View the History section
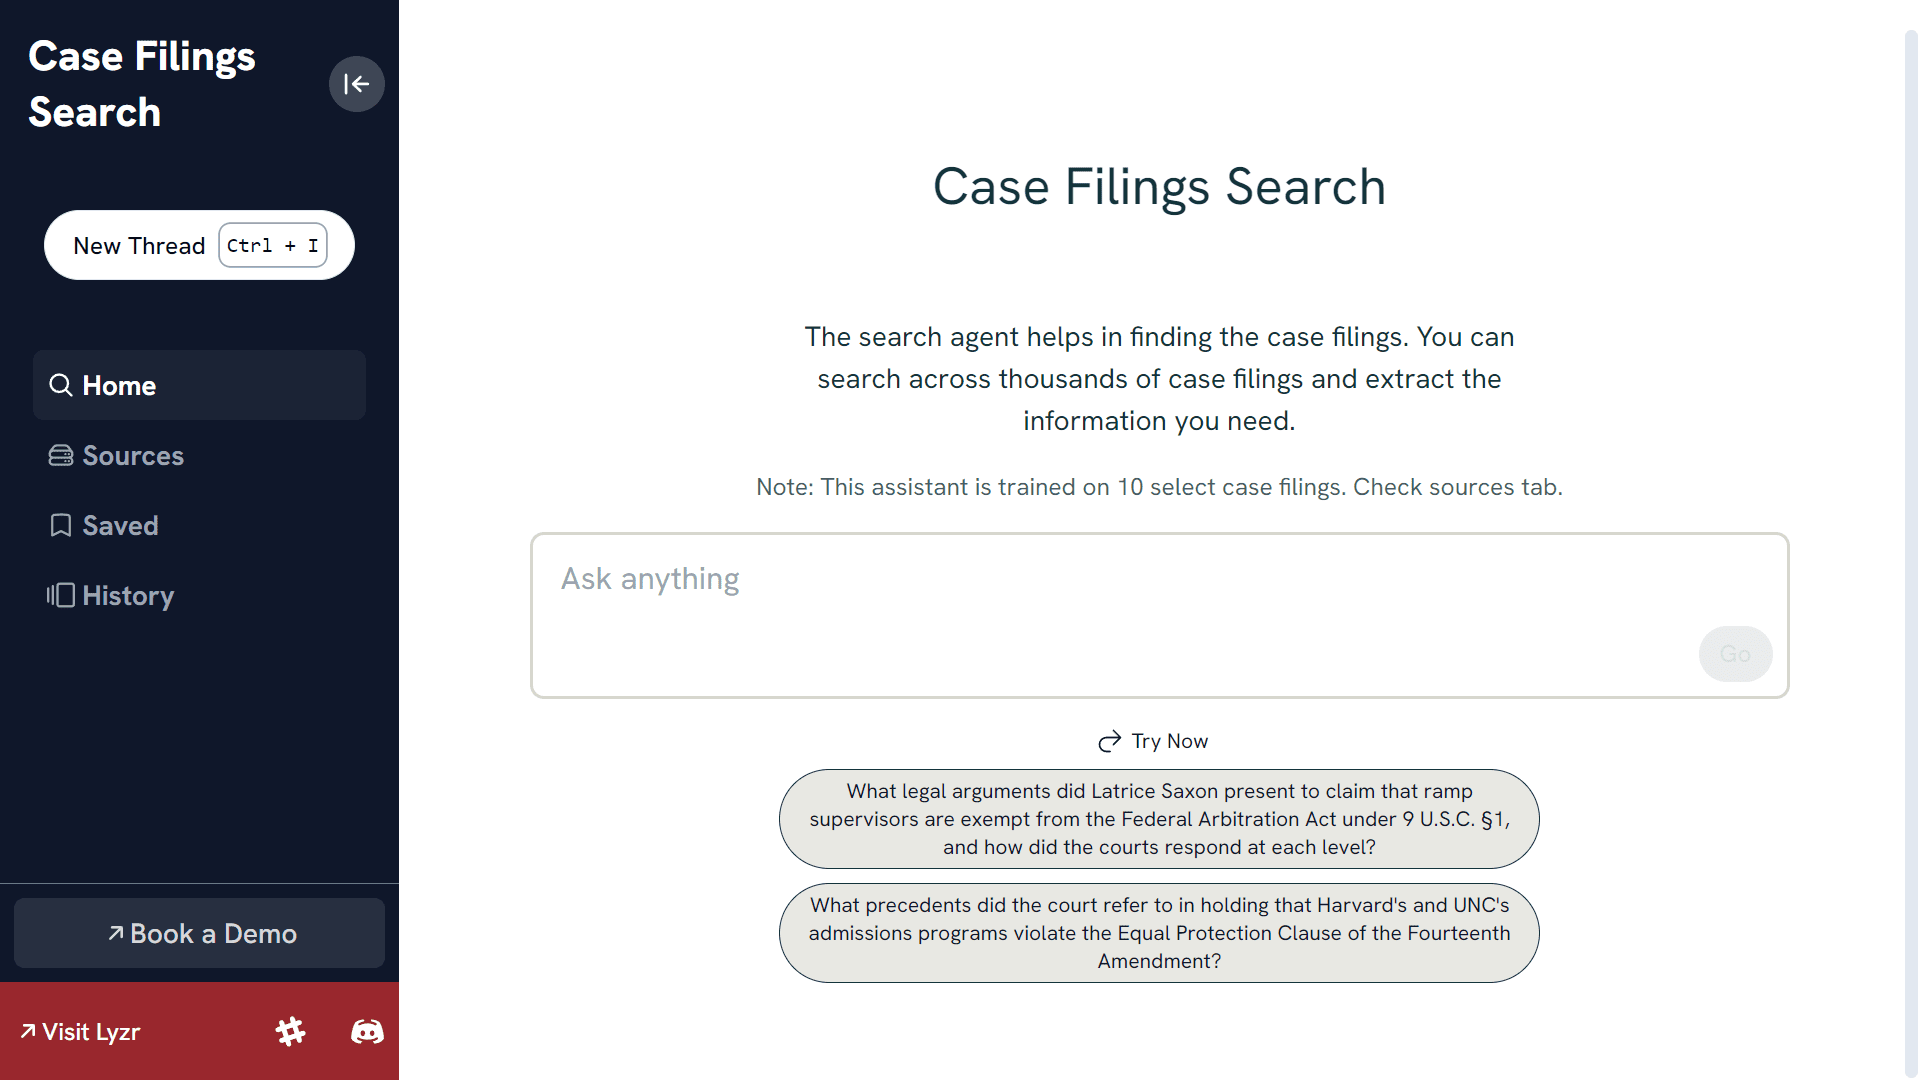The height and width of the screenshot is (1080, 1920). (128, 596)
